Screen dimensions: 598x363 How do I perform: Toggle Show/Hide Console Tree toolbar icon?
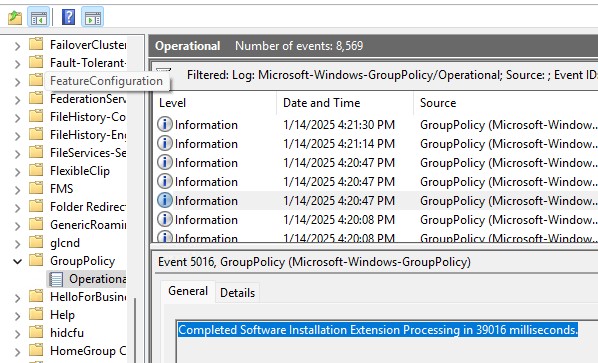point(39,18)
